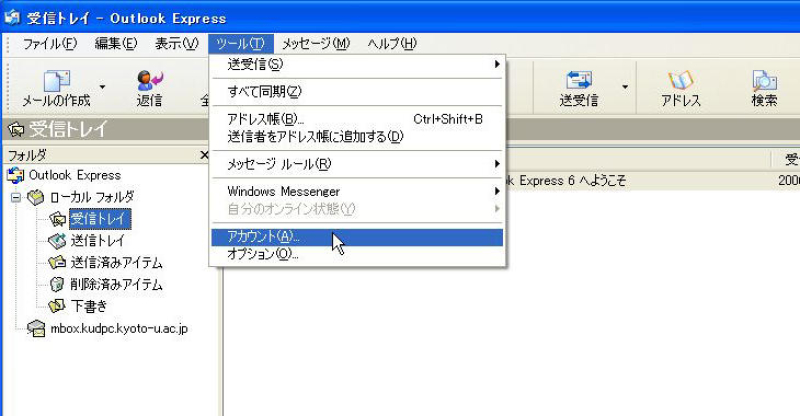800x416 pixels.
Task: Select 送信者をアドレス帳に追加する(D)
Action: coord(357,137)
